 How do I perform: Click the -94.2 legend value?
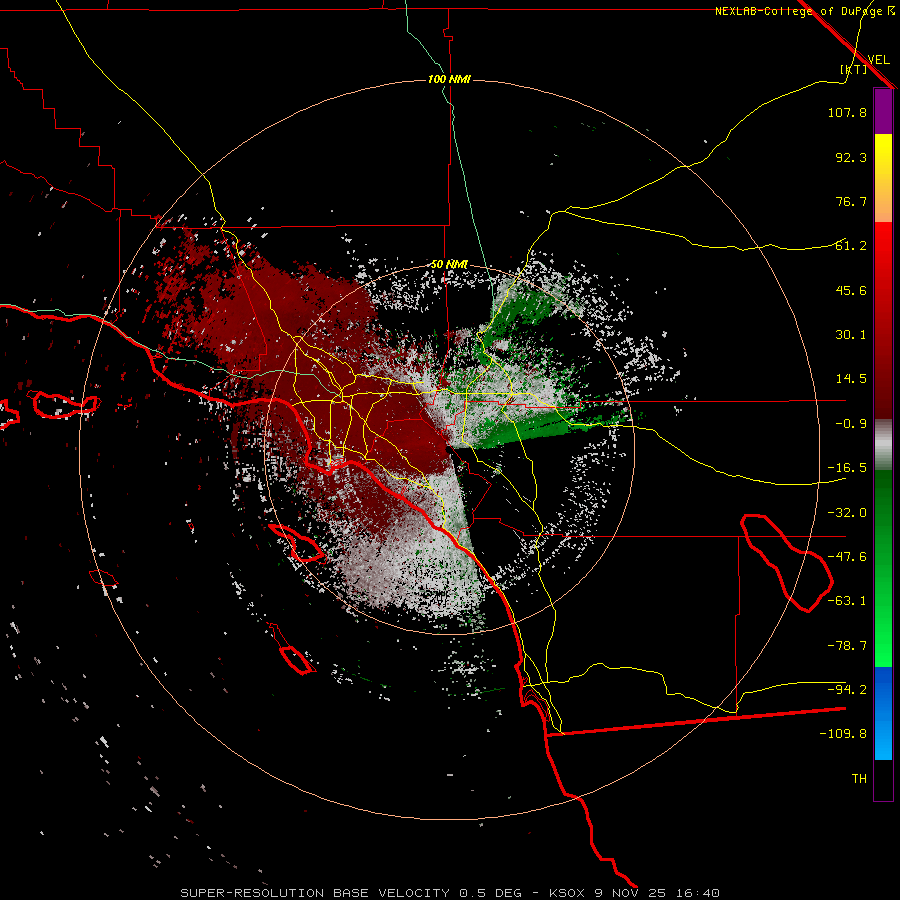click(847, 690)
